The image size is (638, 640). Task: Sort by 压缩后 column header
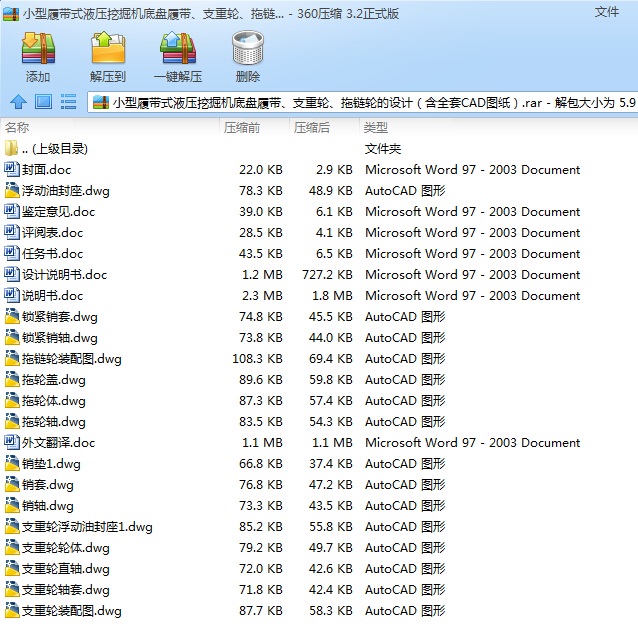point(311,128)
